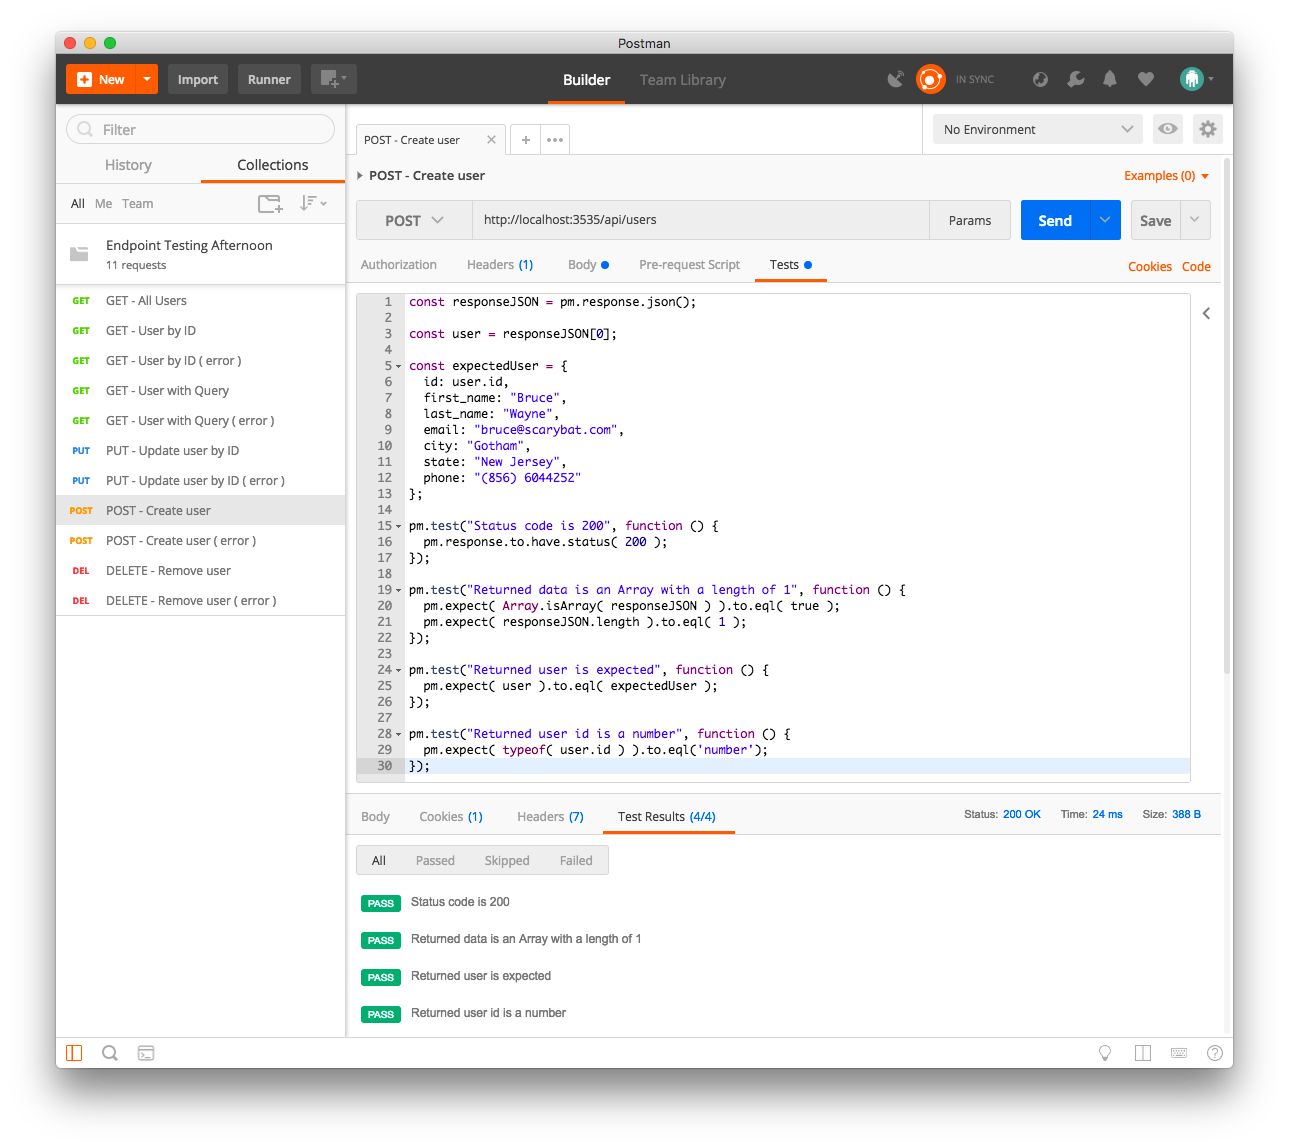The height and width of the screenshot is (1148, 1289).
Task: Open the help question mark icon
Action: coord(1215,1052)
